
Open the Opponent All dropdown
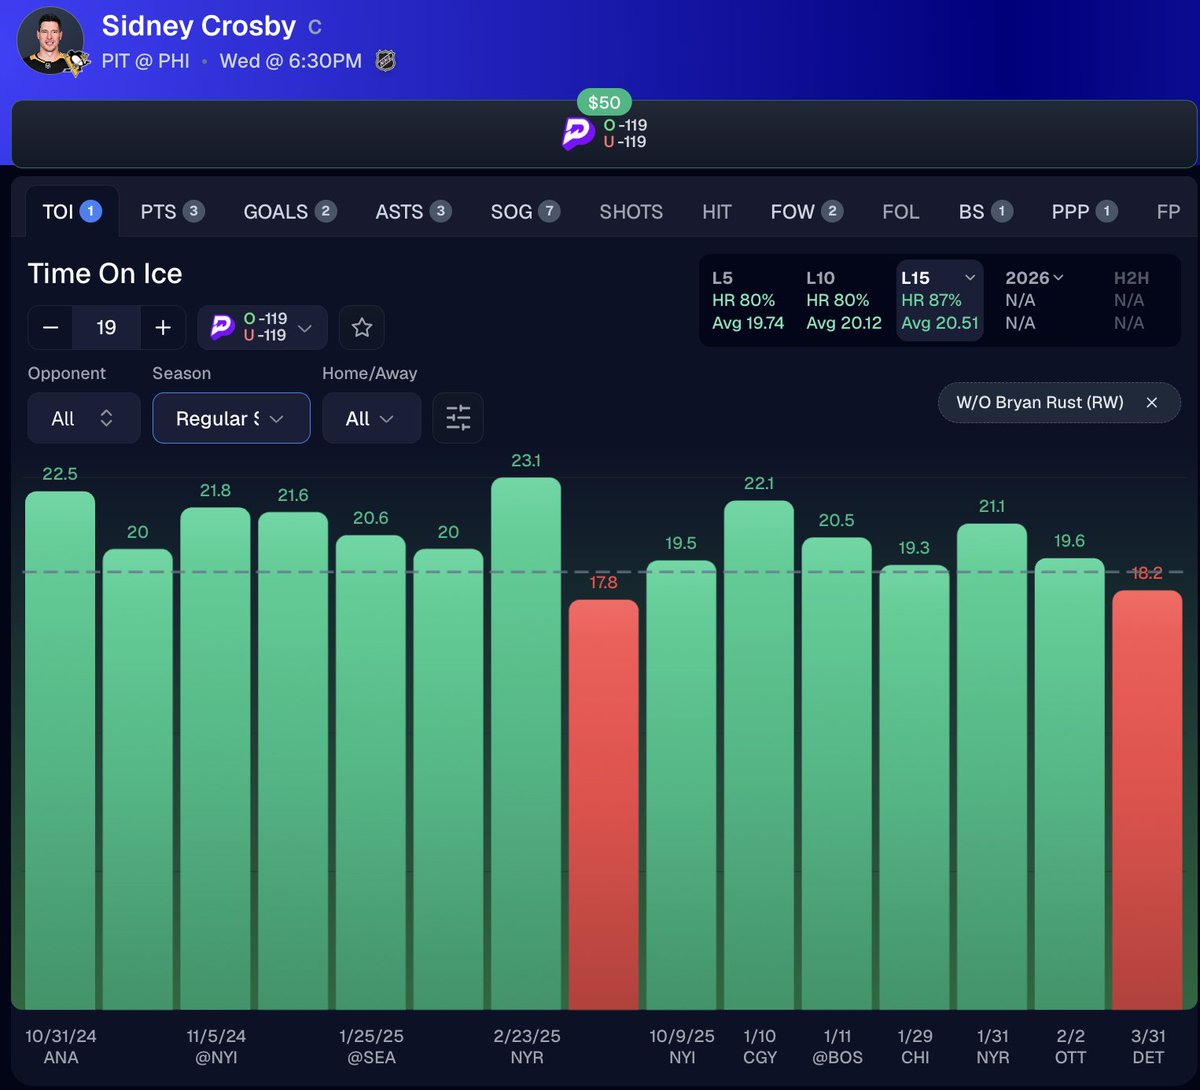click(x=83, y=418)
